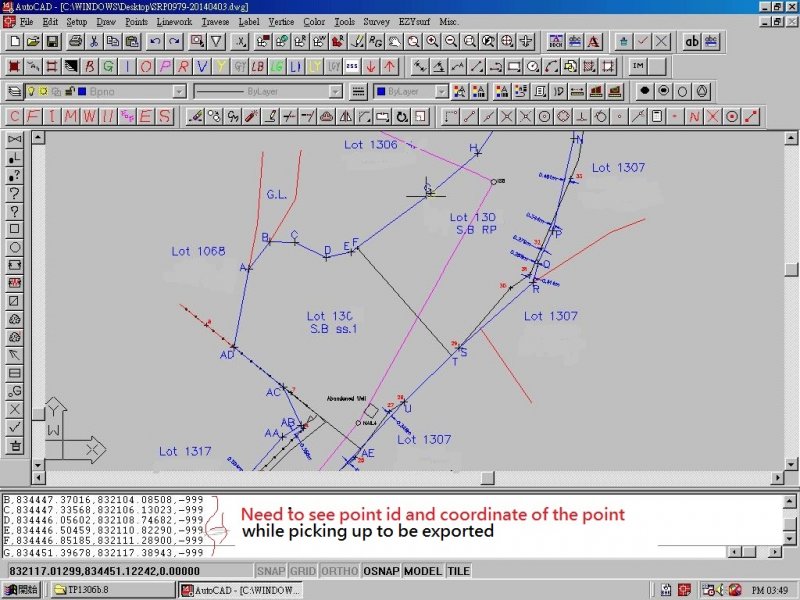Click the 'IM' toolbar button
Screen dimensions: 800x600
coord(638,66)
